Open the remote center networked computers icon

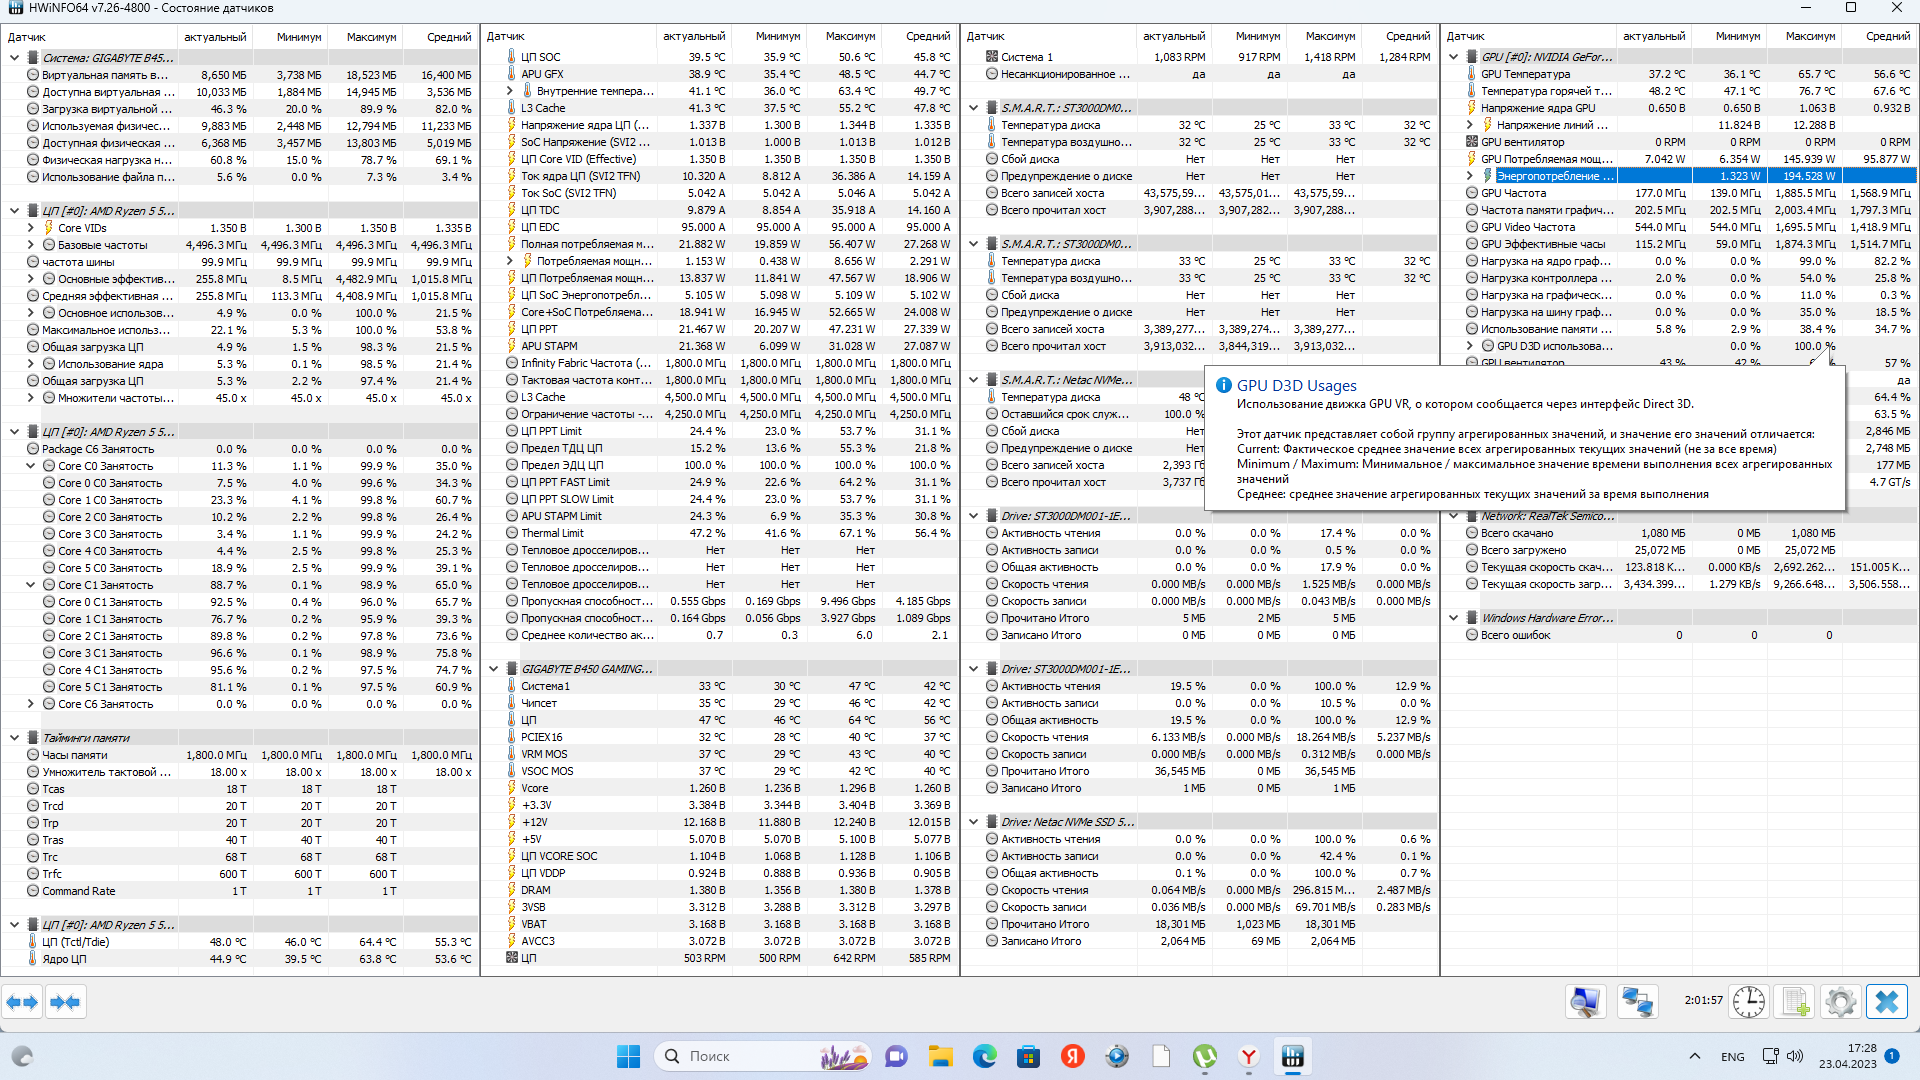pos(1637,1002)
